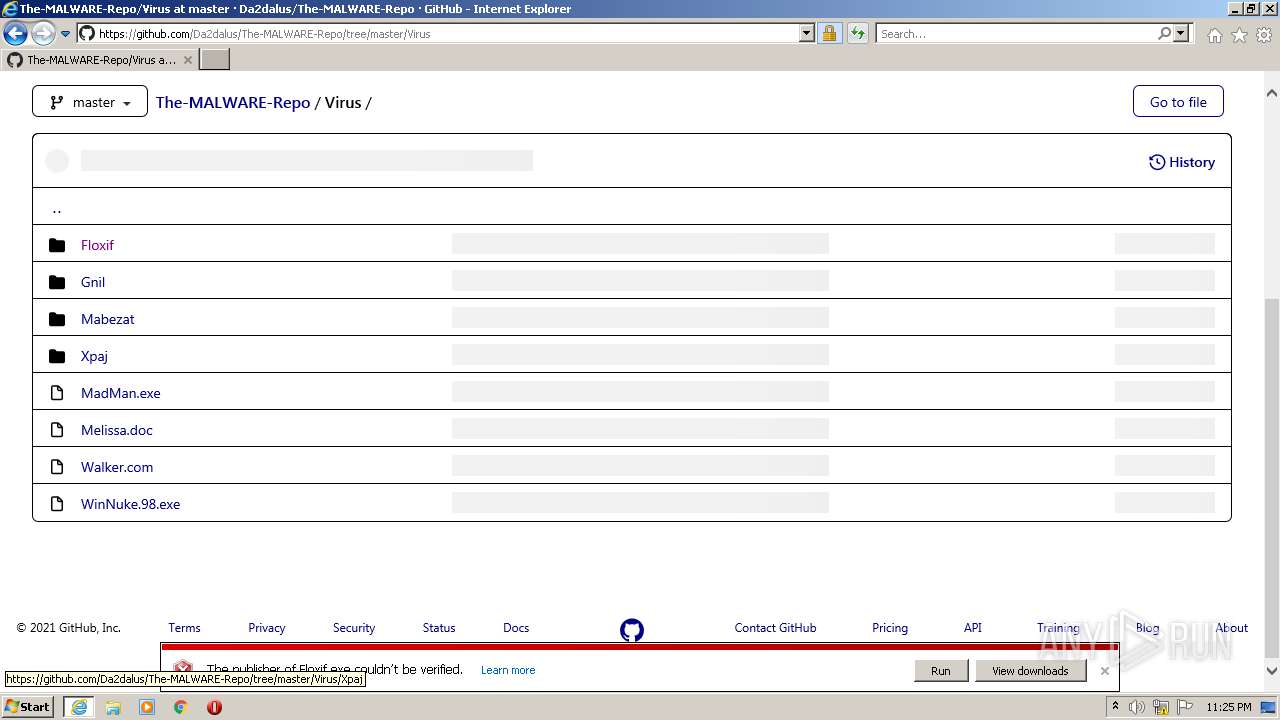Show hidden tray icons arrow
This screenshot has width=1280, height=720.
tap(1115, 707)
